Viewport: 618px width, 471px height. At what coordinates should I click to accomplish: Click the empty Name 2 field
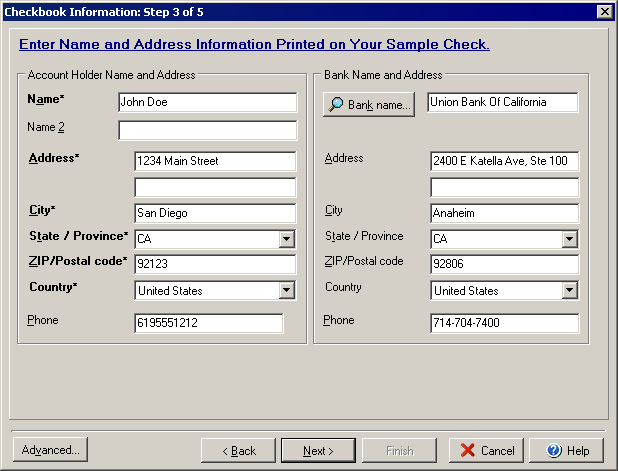pyautogui.click(x=208, y=130)
